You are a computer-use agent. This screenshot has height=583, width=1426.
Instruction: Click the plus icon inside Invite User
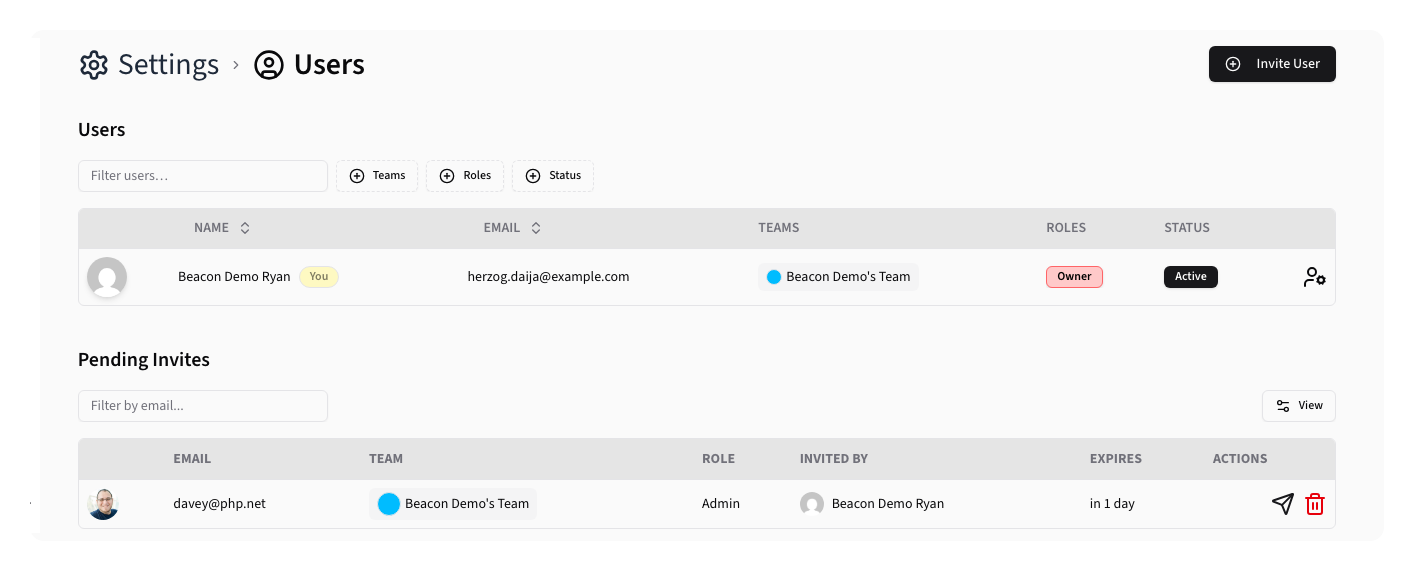[1232, 64]
